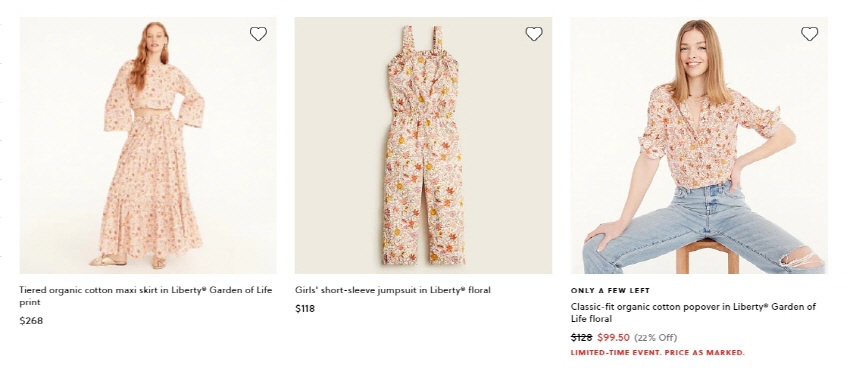The height and width of the screenshot is (370, 850).
Task: Click the 'ONLY A FEW LEFT' badge
Action: tap(610, 290)
